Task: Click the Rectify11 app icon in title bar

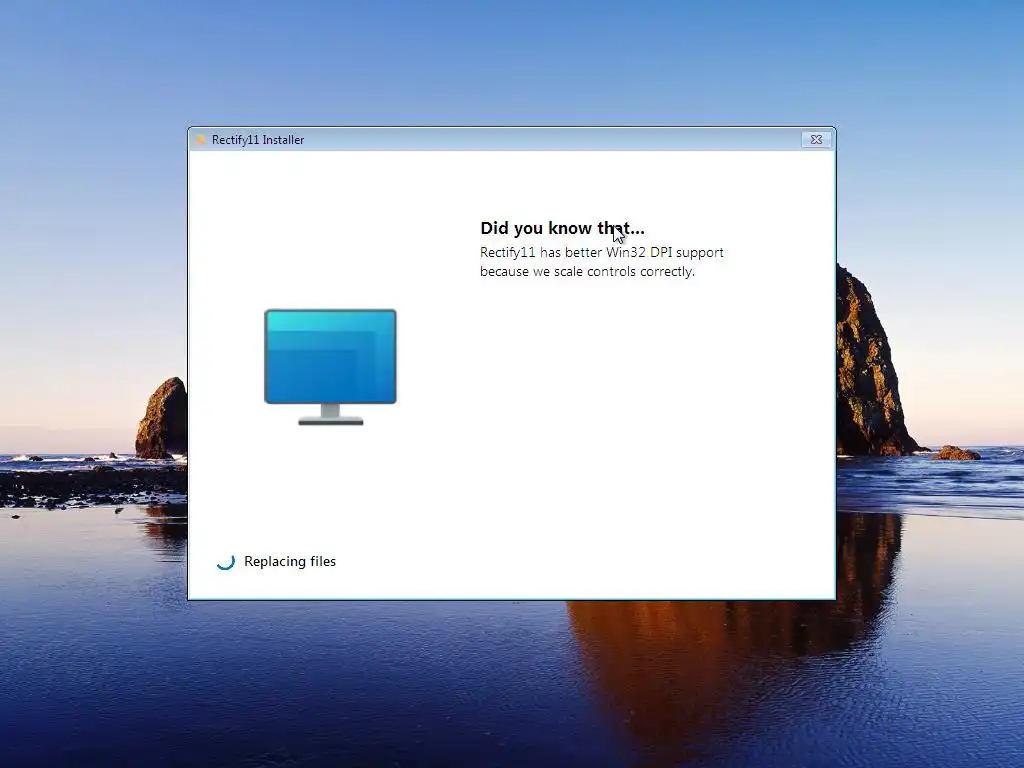Action: point(200,140)
